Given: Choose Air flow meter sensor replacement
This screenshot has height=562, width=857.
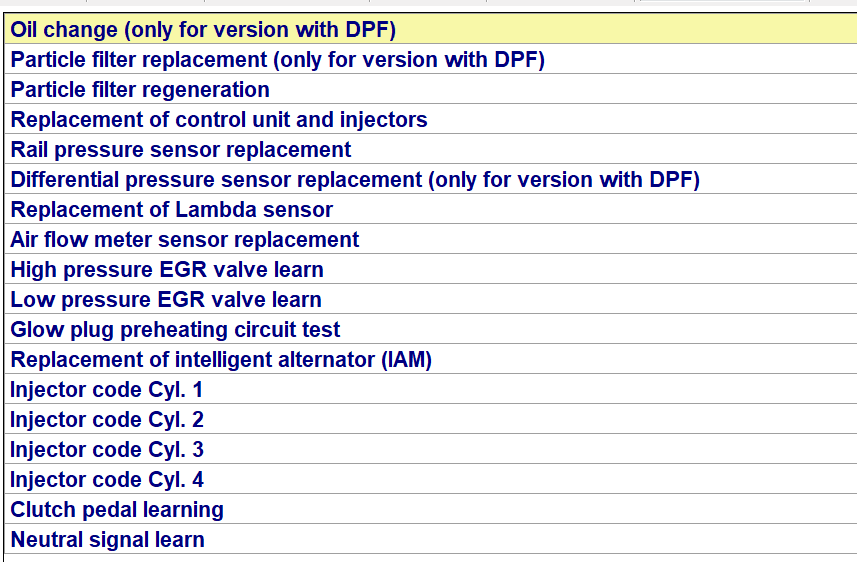Looking at the screenshot, I should click(185, 240).
